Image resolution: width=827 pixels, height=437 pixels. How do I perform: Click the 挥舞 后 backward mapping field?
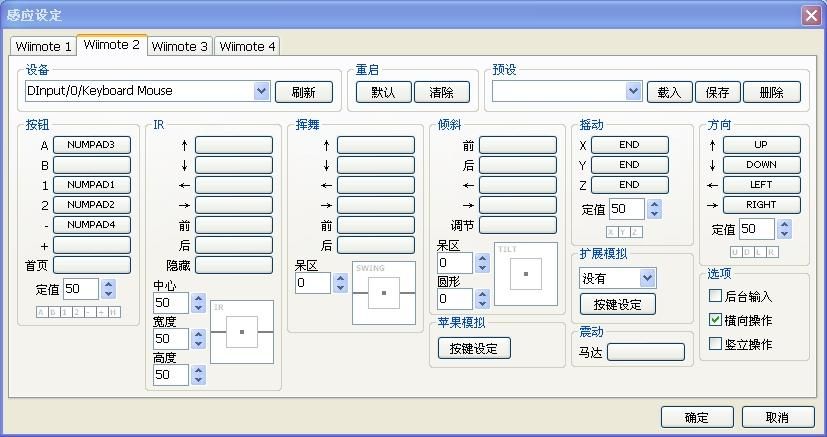coord(376,245)
